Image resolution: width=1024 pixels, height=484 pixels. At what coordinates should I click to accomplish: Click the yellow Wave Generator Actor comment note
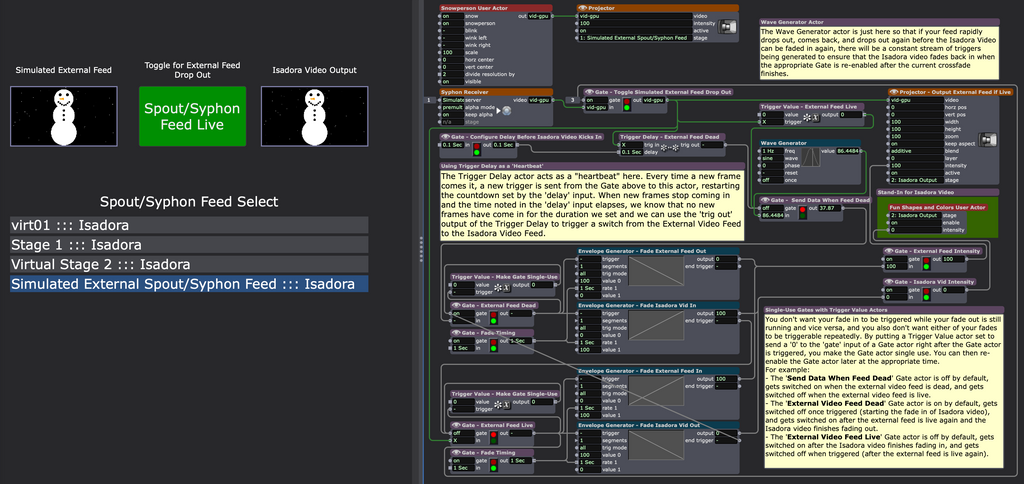click(879, 52)
